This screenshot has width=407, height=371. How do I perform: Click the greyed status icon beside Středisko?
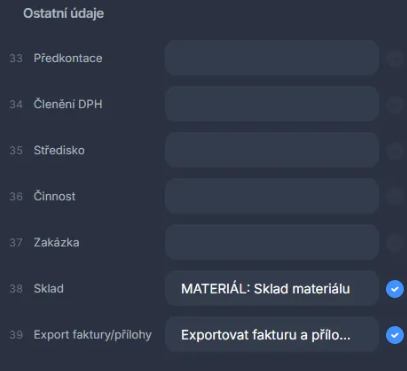pos(395,151)
